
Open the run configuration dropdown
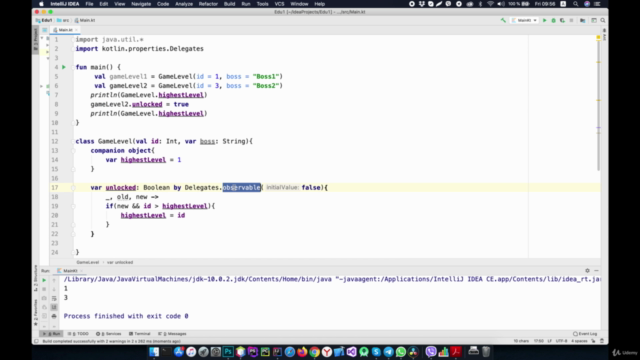pos(524,20)
